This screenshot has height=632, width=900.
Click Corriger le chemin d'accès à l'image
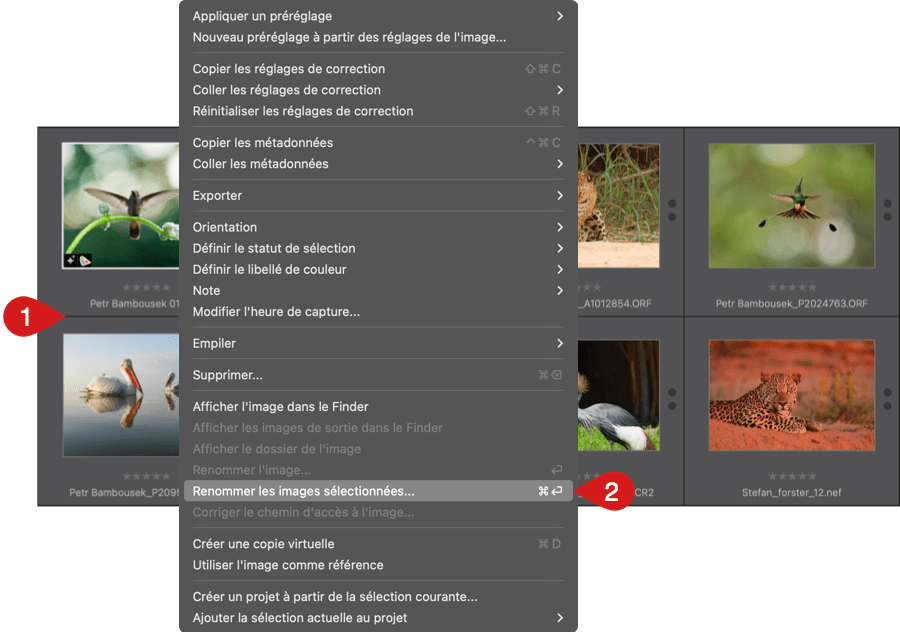click(x=378, y=513)
